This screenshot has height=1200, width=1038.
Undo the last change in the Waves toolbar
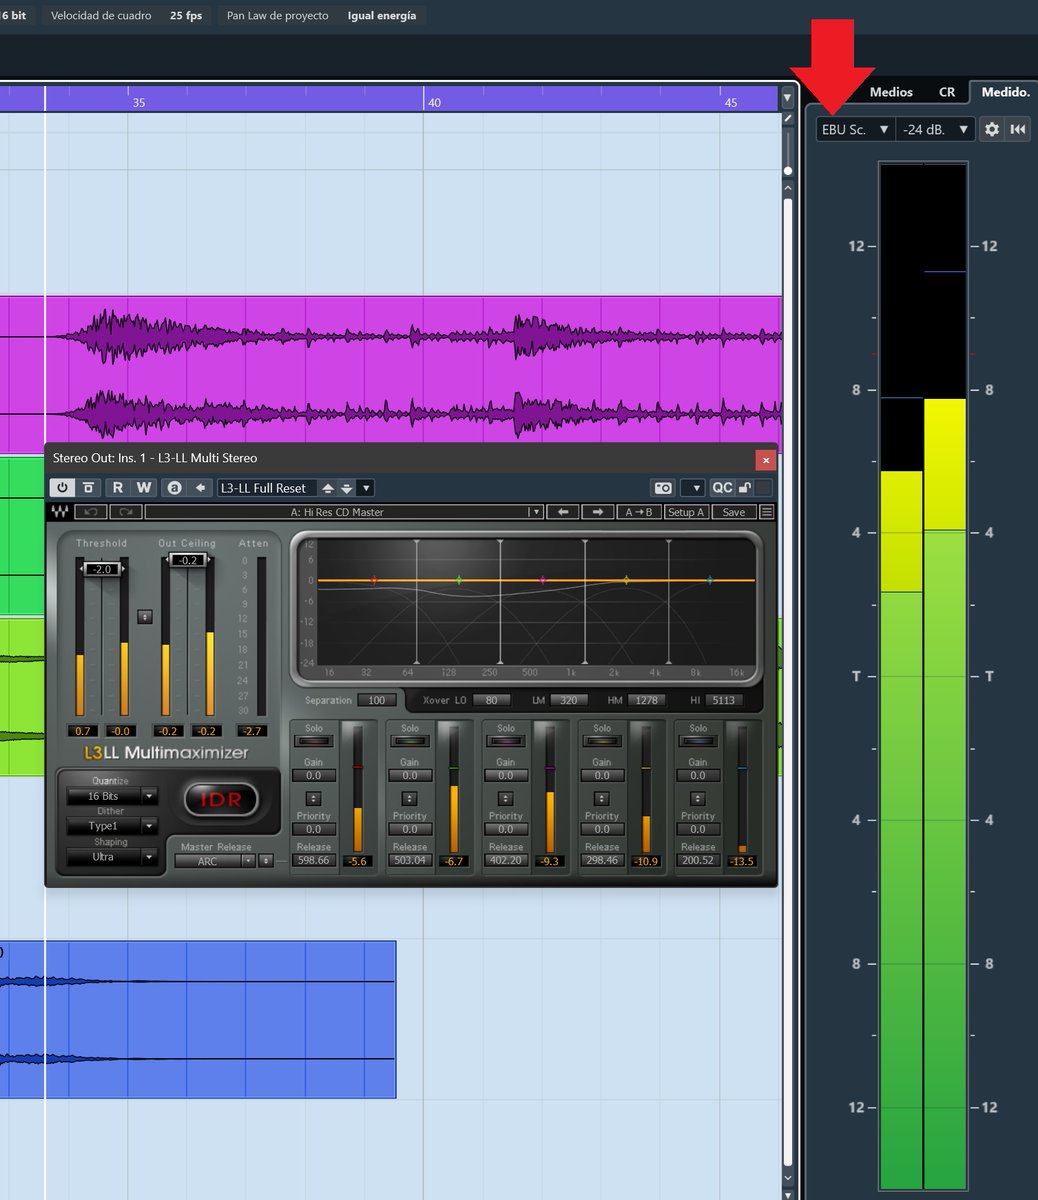pos(90,512)
